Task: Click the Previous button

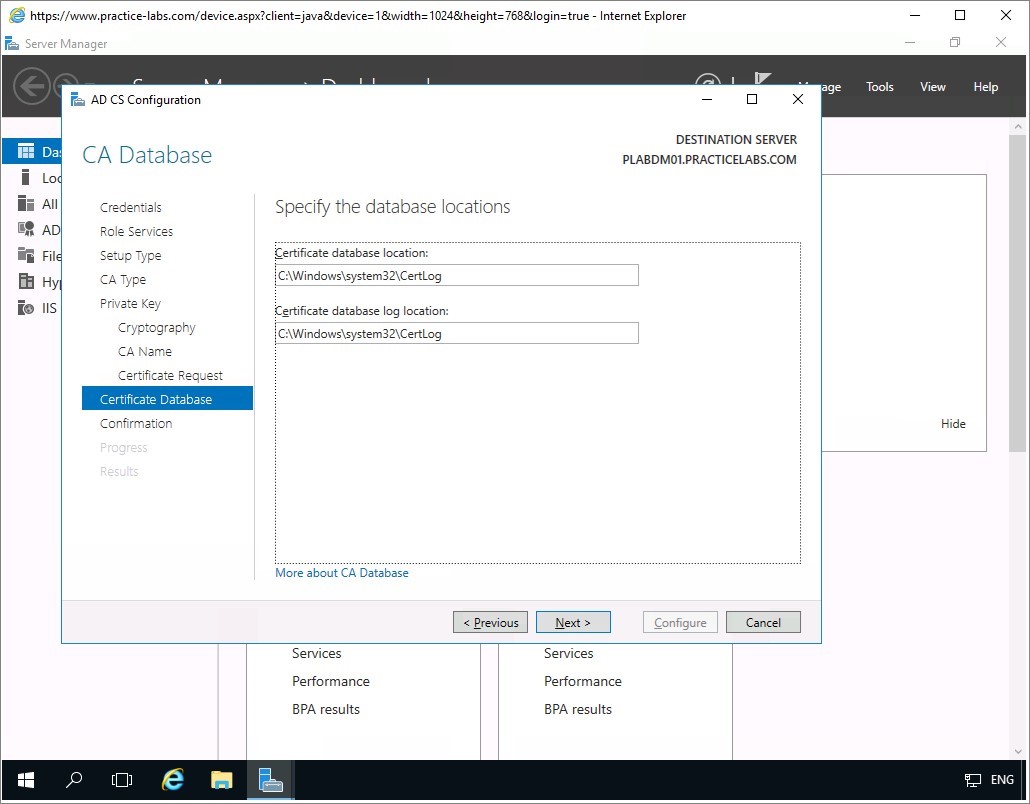Action: click(490, 622)
